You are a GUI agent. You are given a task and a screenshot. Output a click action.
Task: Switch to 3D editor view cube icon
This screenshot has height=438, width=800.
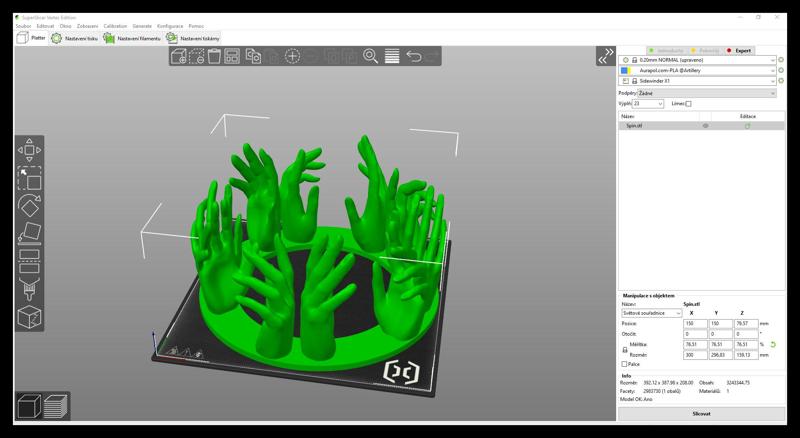point(29,406)
